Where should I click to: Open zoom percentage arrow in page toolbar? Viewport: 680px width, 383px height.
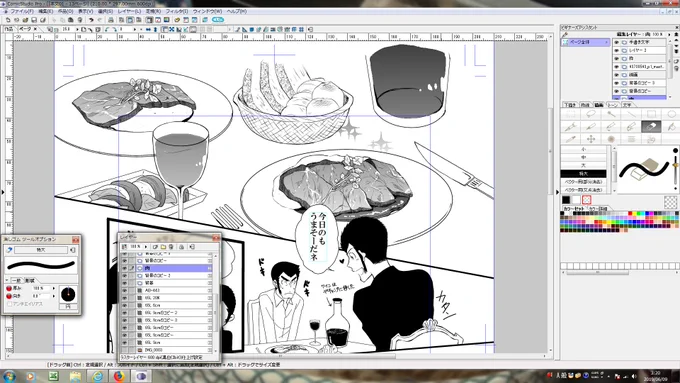(x=78, y=29)
